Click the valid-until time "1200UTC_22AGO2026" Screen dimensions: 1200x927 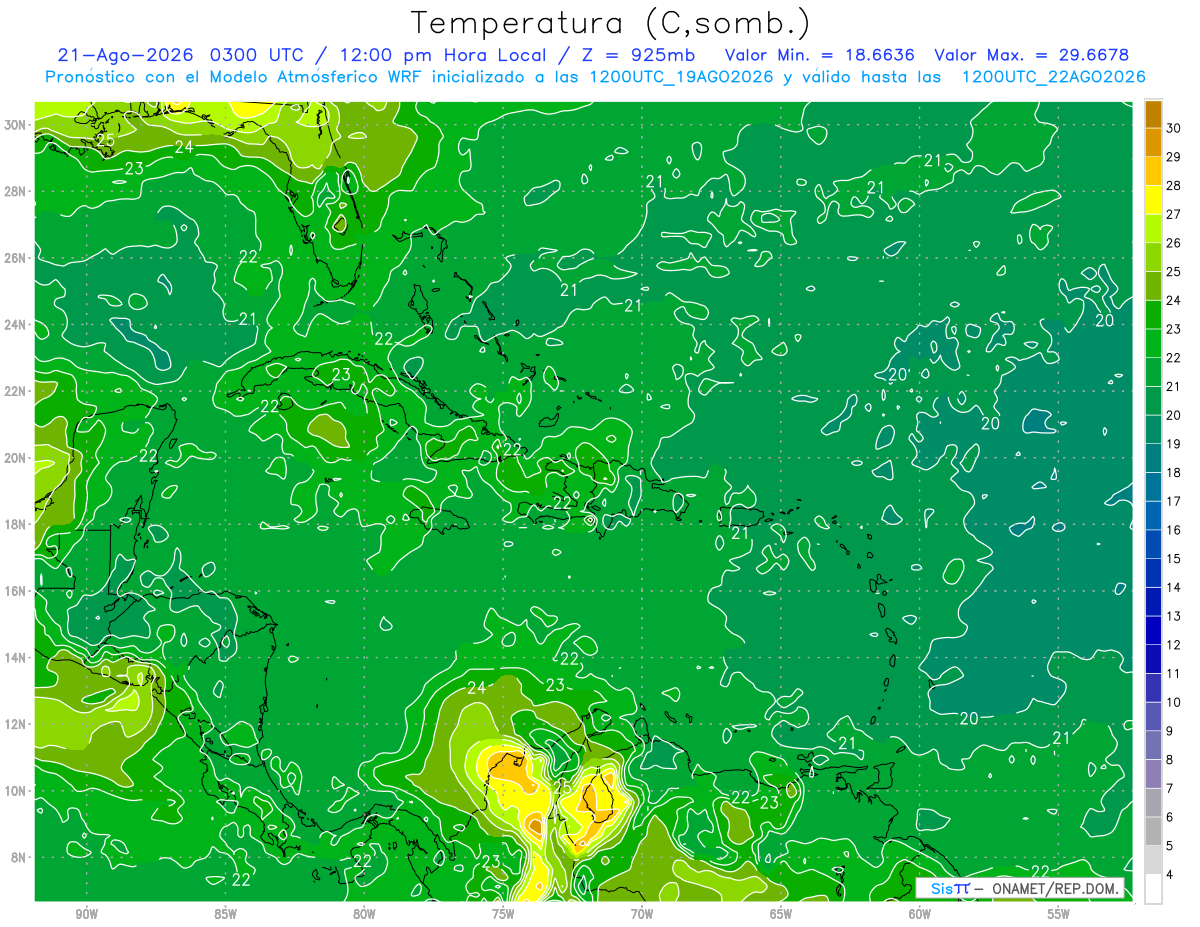pyautogui.click(x=1053, y=77)
